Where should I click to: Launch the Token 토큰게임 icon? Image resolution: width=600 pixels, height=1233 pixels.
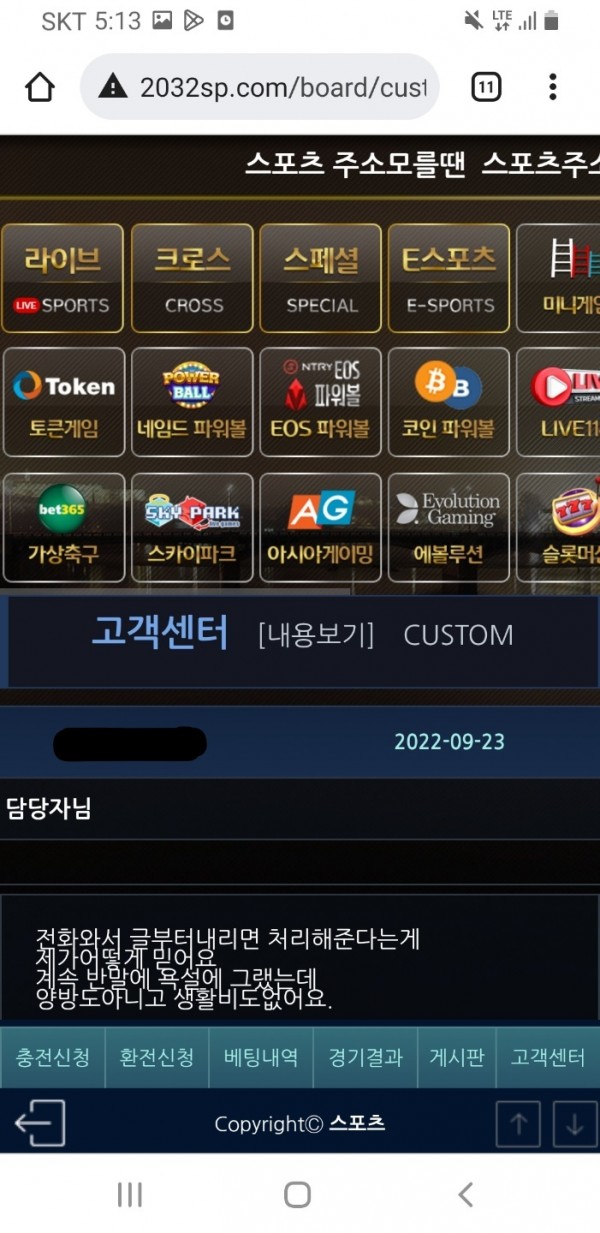tap(64, 402)
